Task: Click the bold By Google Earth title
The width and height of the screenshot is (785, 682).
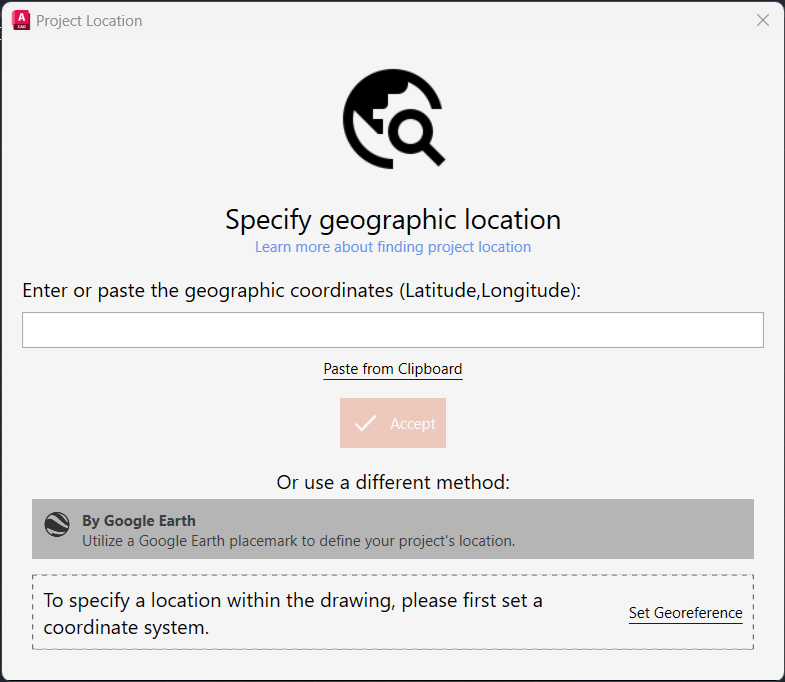Action: pos(139,521)
